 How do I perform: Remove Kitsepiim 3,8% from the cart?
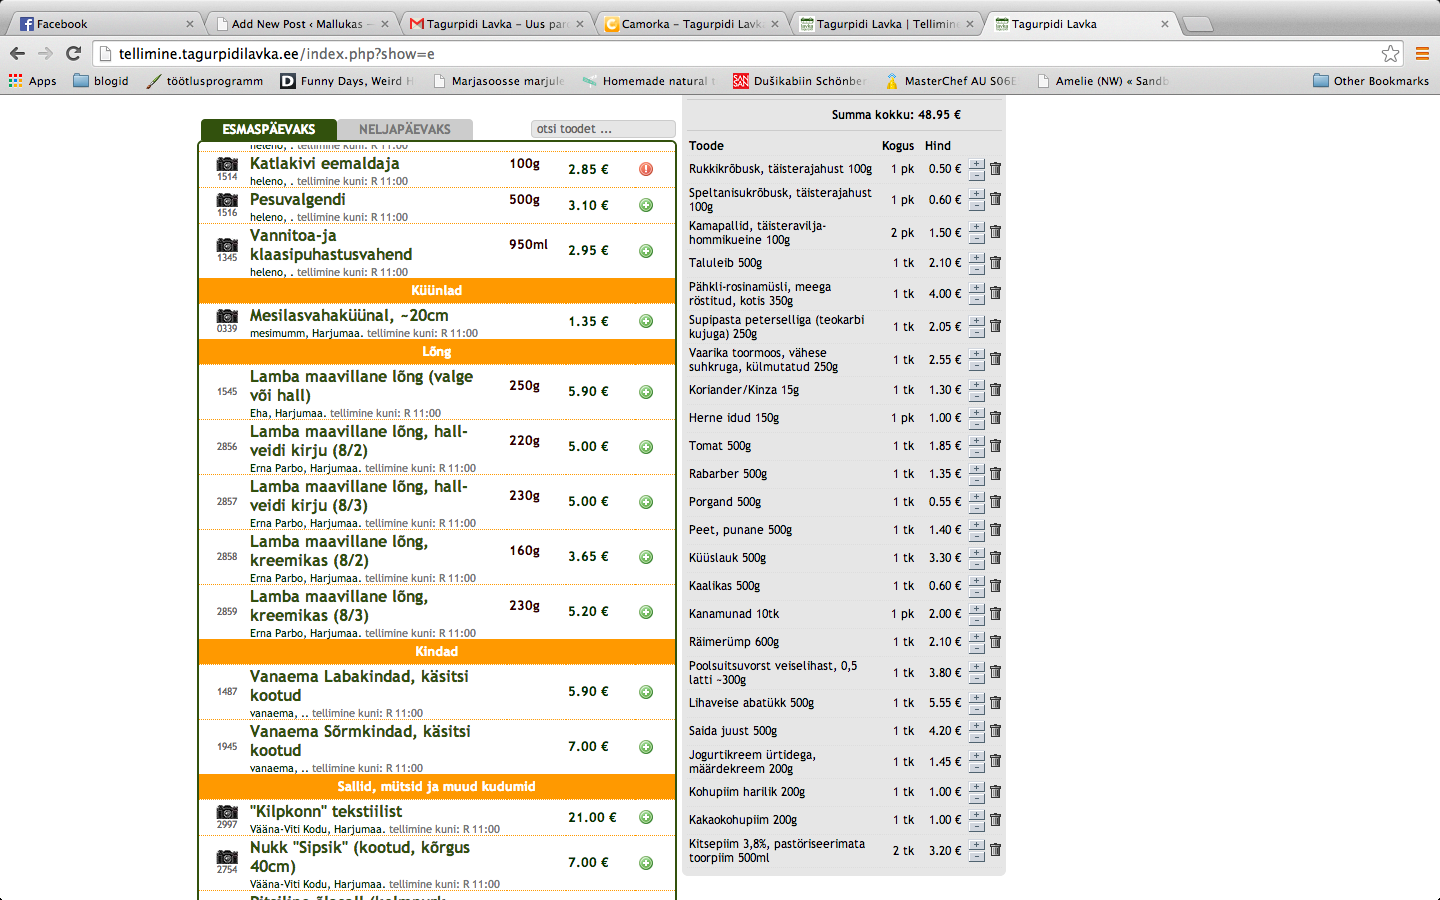tap(995, 850)
